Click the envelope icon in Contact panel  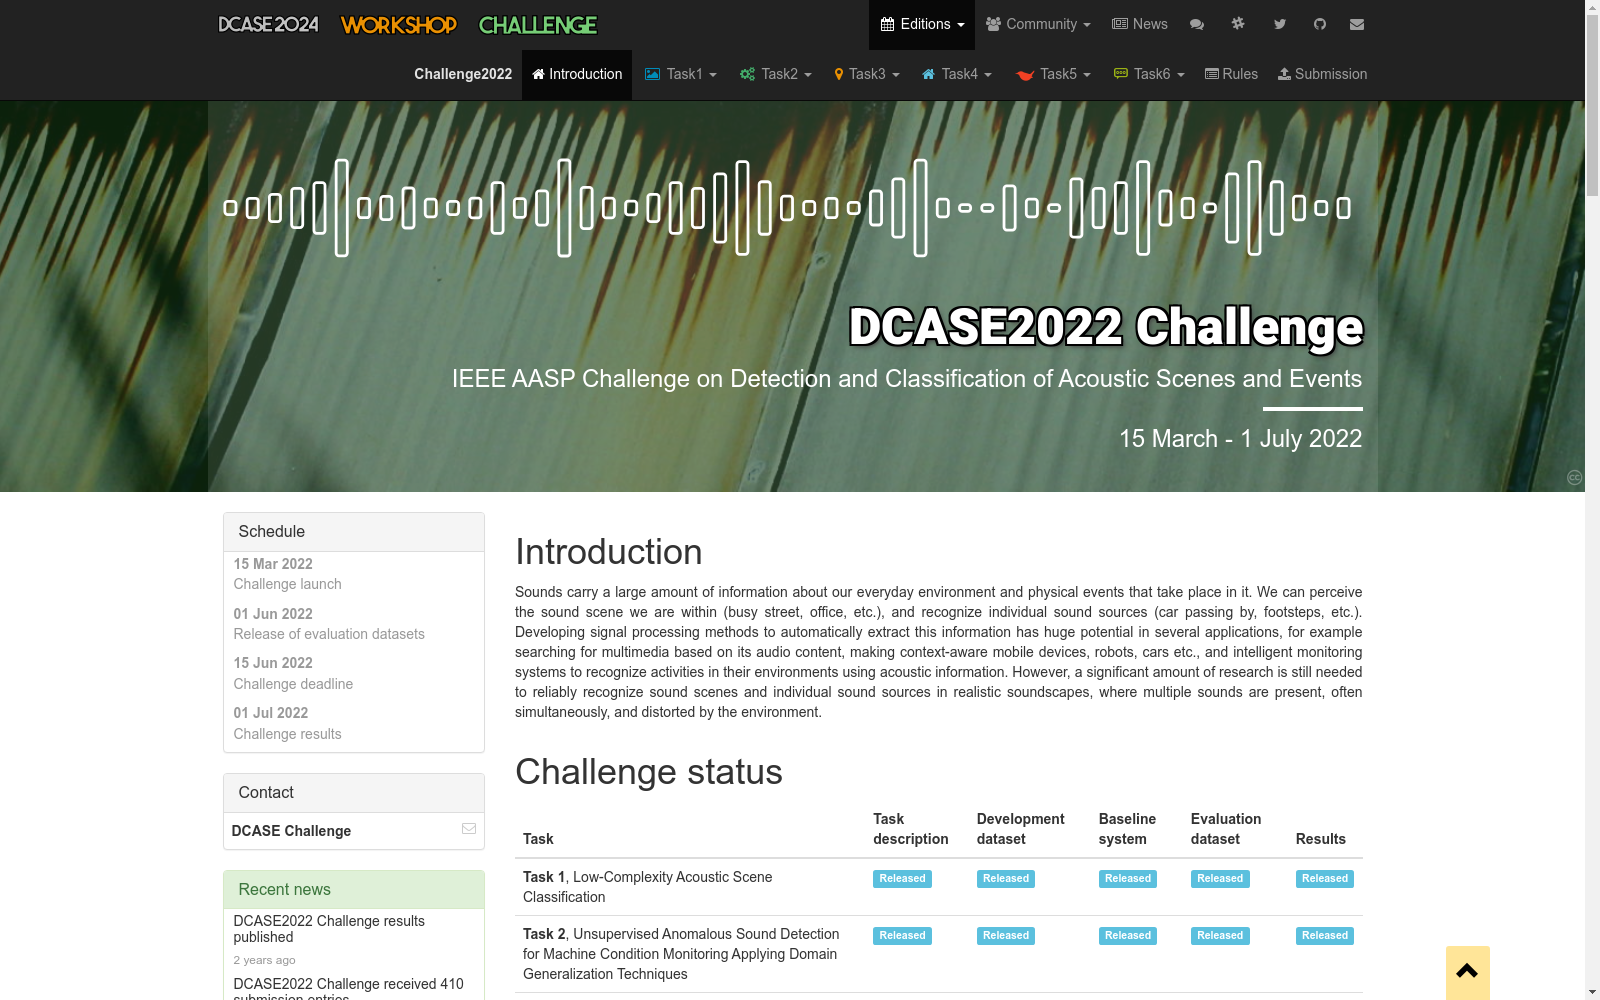(x=469, y=829)
